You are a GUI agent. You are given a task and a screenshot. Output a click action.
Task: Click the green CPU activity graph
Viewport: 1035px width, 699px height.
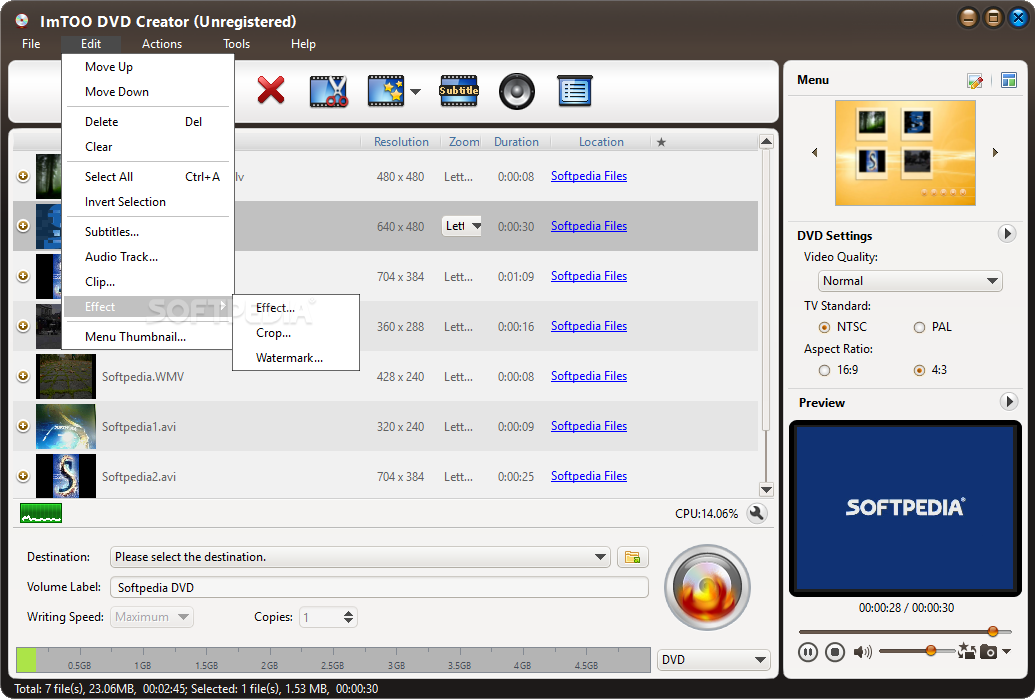(x=41, y=513)
